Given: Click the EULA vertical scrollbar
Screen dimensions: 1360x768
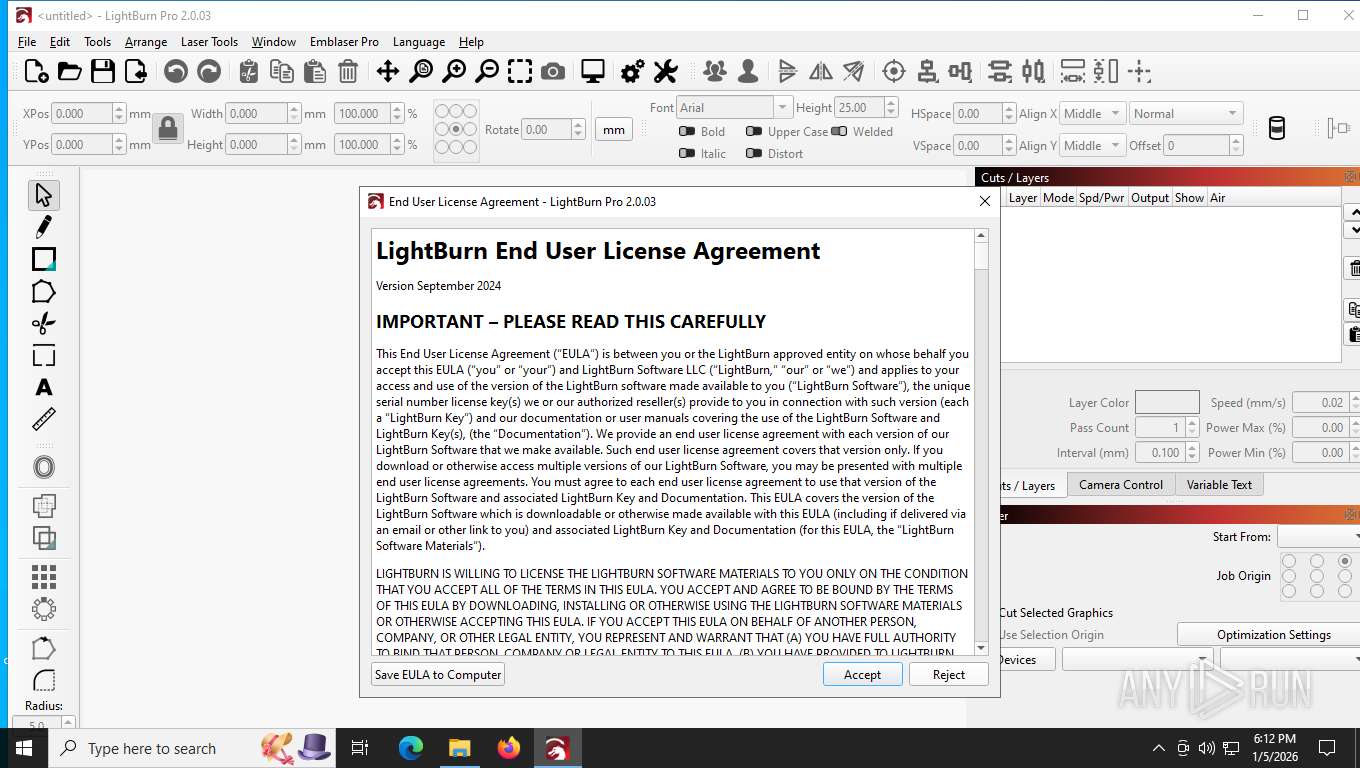Looking at the screenshot, I should point(981,442).
